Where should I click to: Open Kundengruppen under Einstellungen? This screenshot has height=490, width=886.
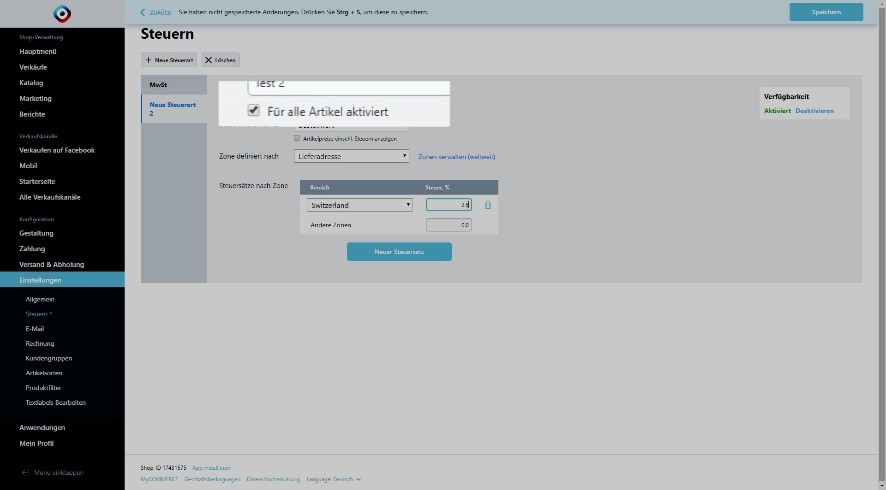pos(48,358)
